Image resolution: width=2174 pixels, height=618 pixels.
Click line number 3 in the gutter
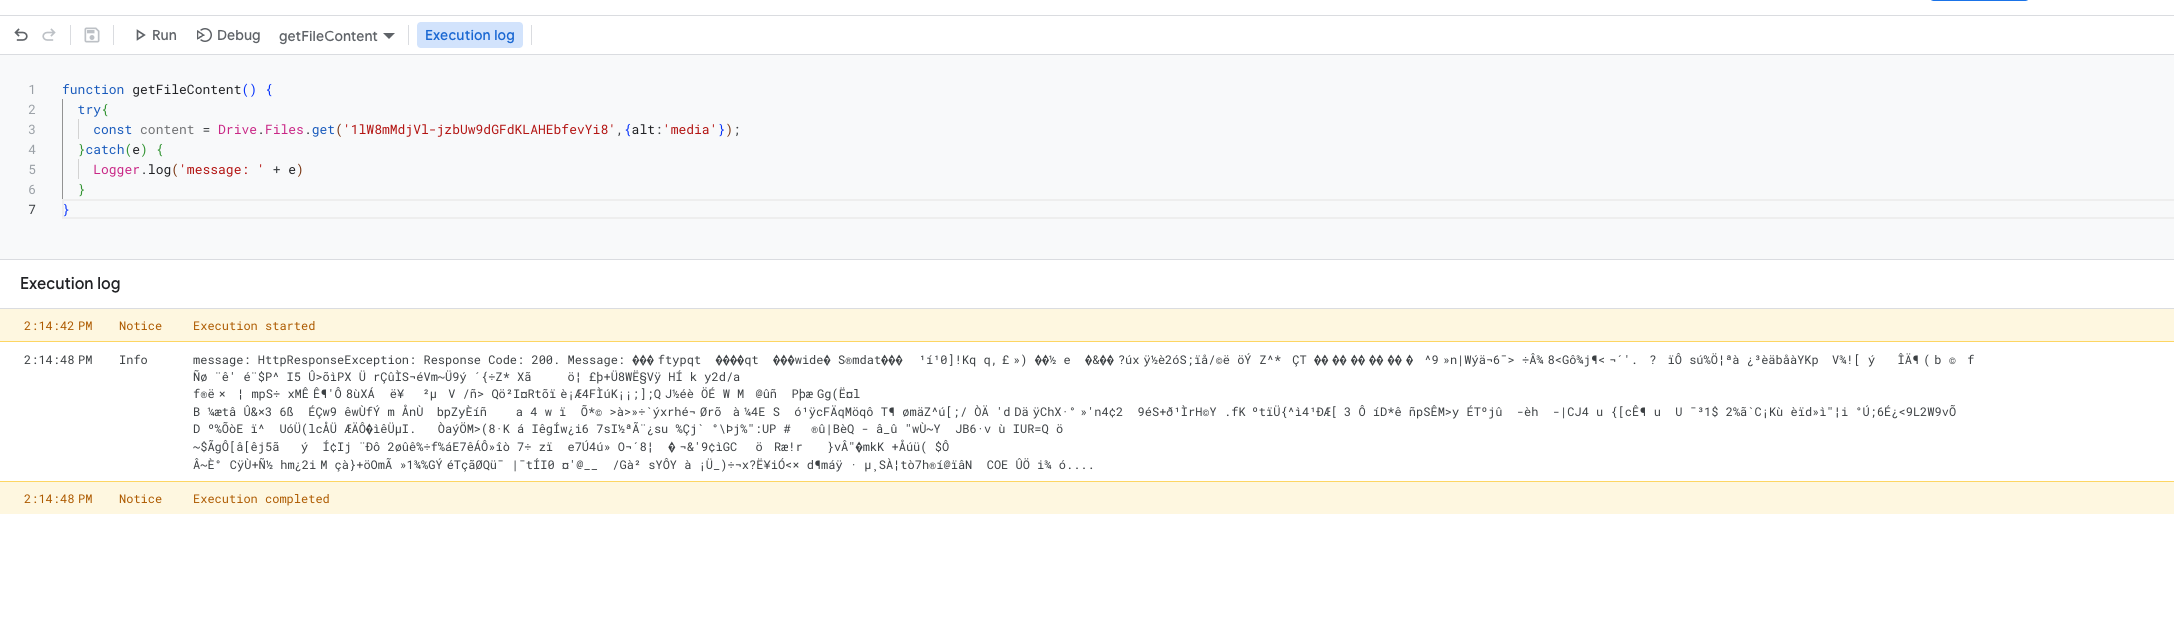click(32, 130)
